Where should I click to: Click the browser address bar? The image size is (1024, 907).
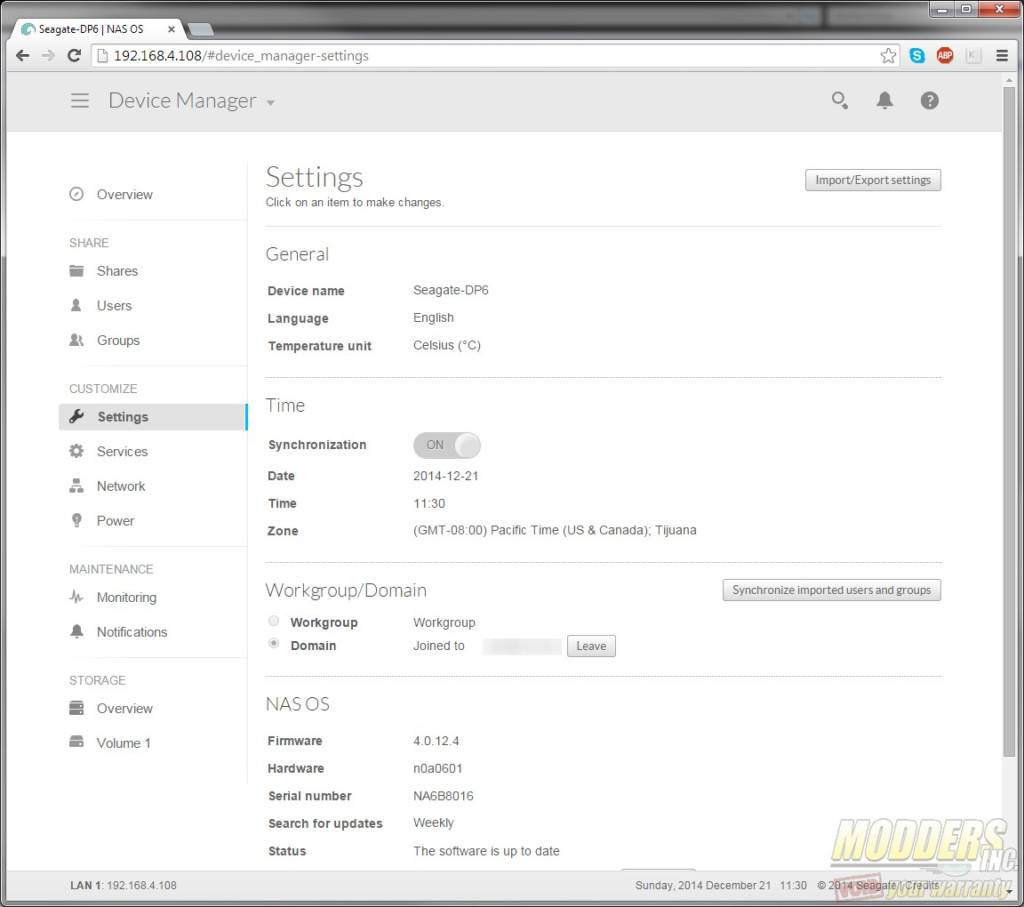[x=400, y=56]
